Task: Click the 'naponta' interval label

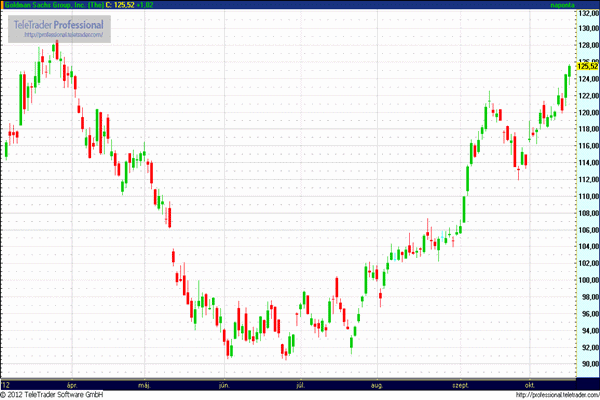Action: (x=562, y=5)
